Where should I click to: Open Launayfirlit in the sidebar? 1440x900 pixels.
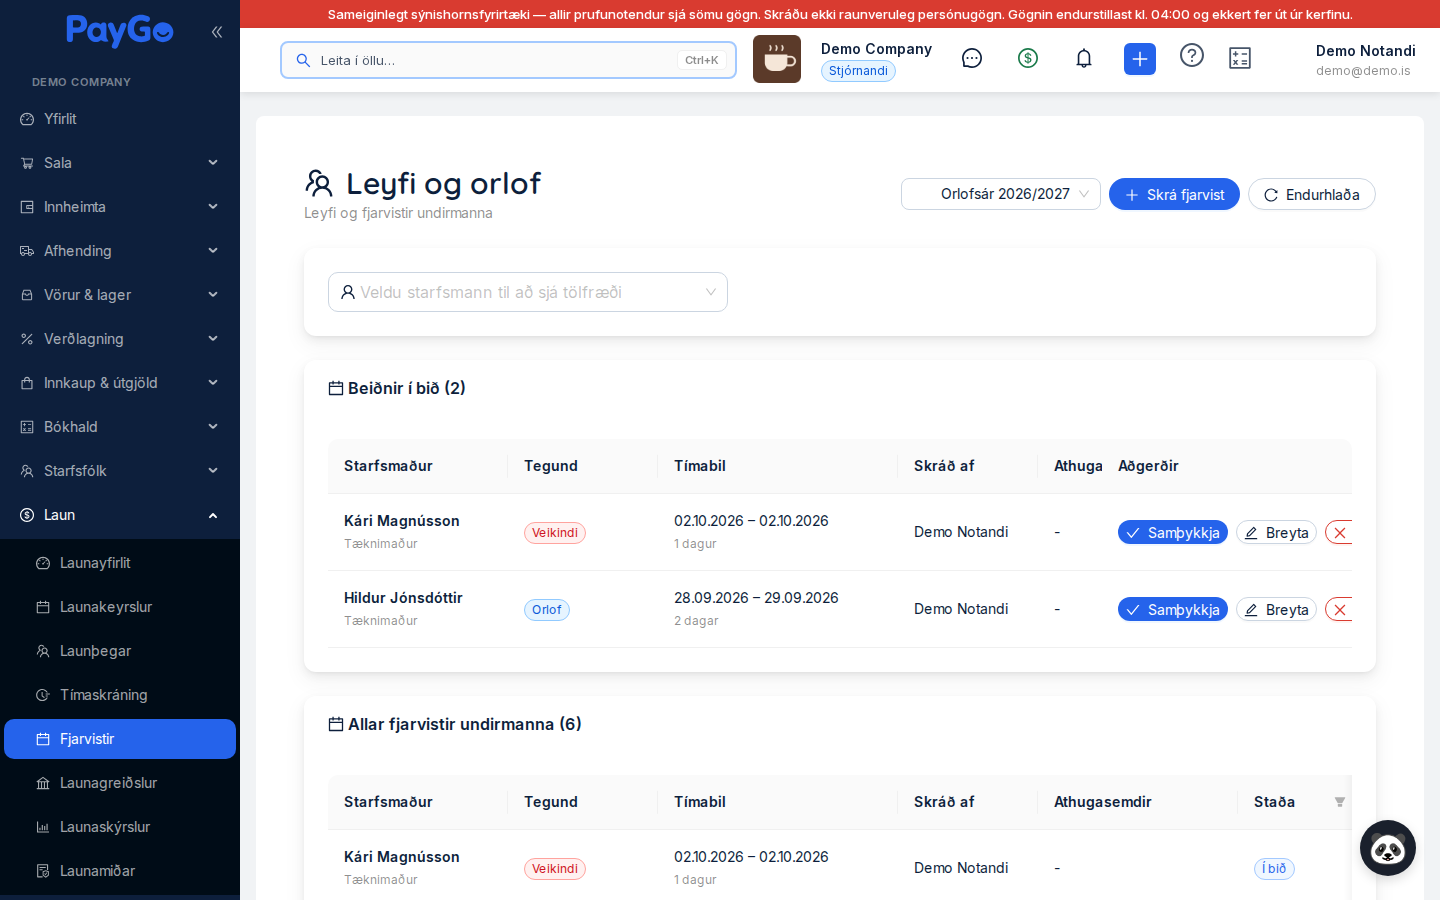120,563
